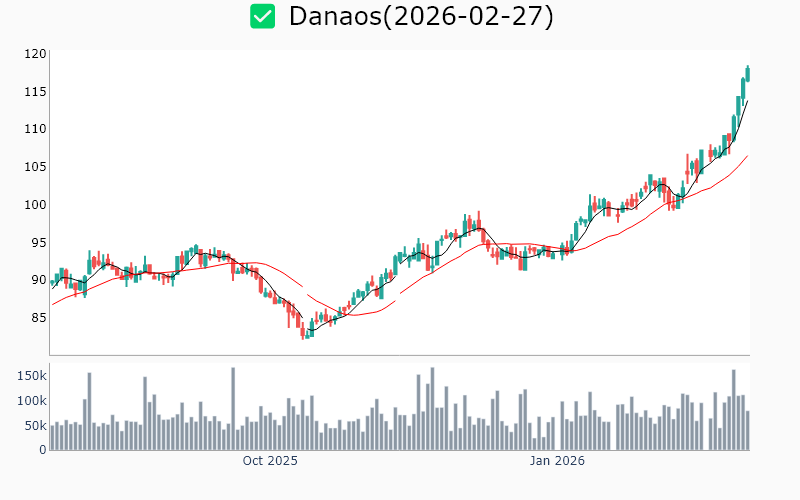Click the Jan 2026 date axis label
This screenshot has height=500, width=800.
coord(557,461)
